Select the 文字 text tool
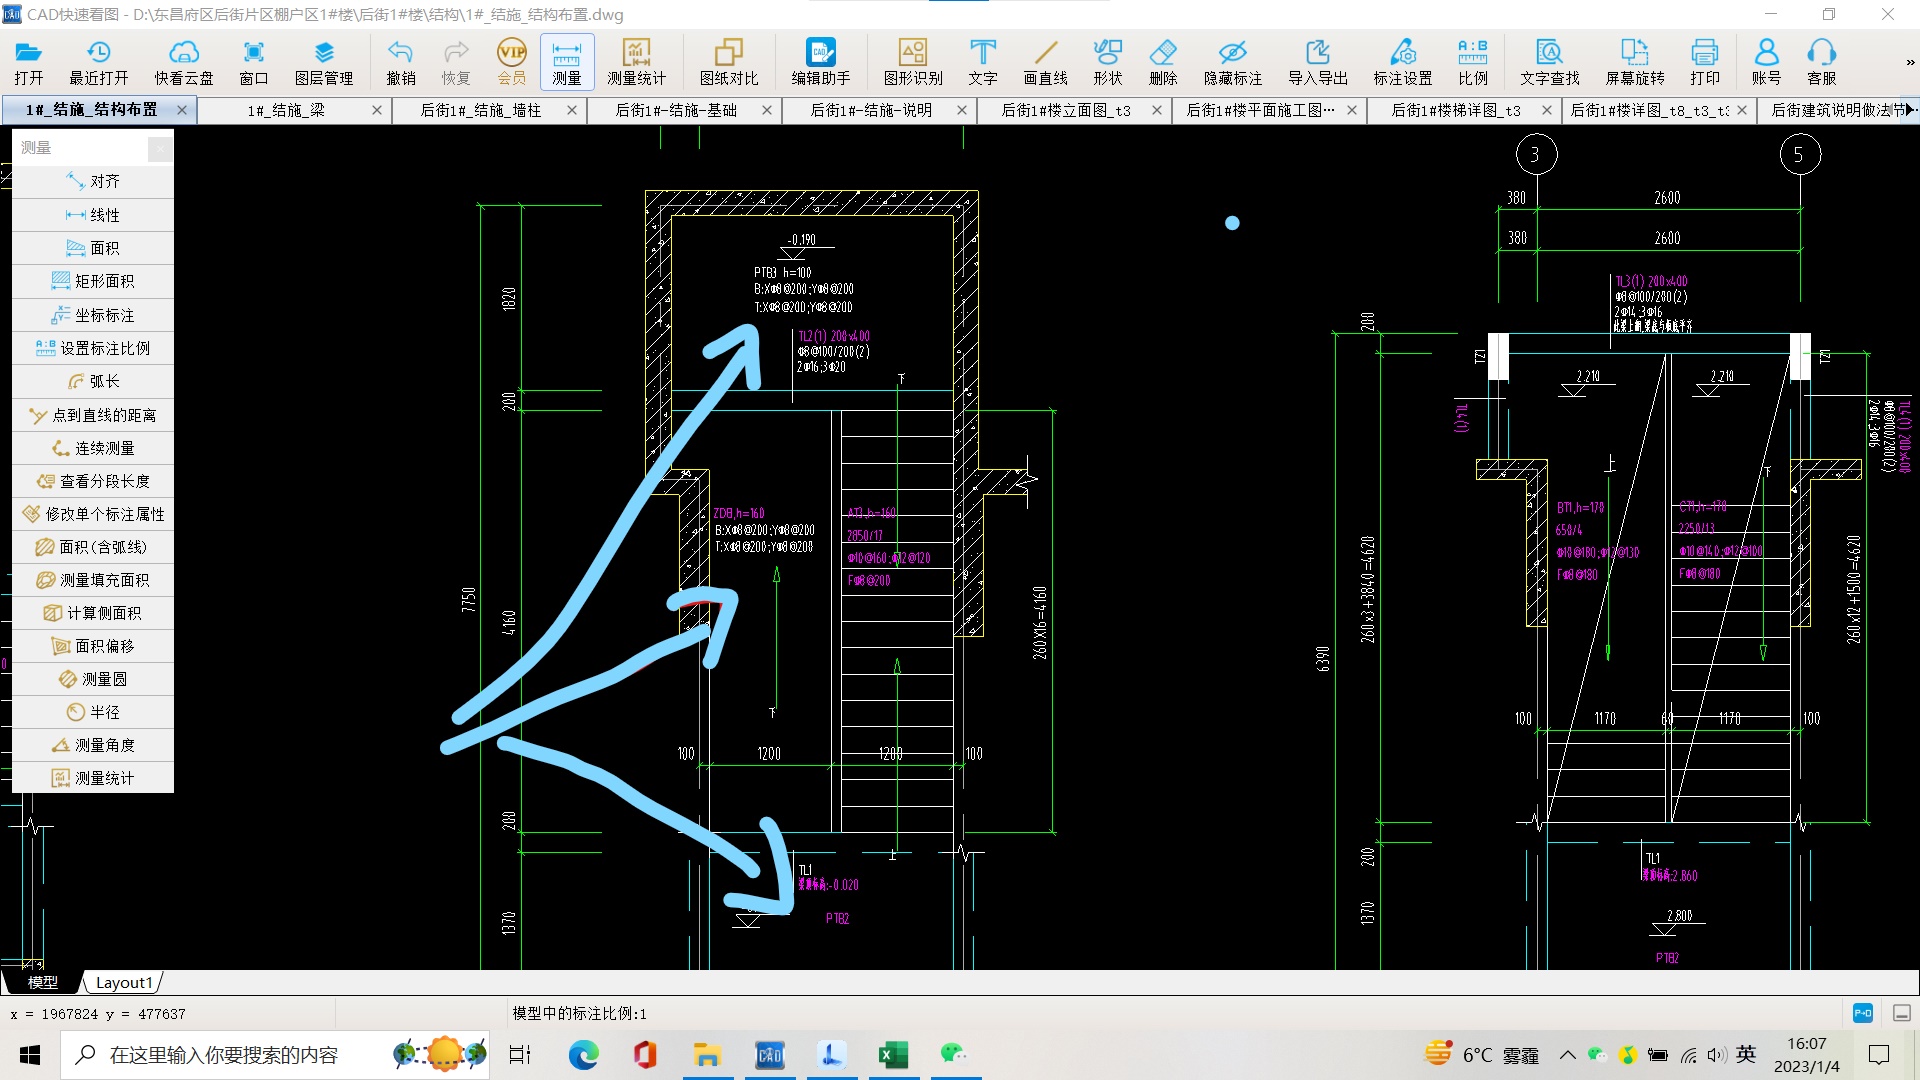The width and height of the screenshot is (1920, 1080). point(983,62)
